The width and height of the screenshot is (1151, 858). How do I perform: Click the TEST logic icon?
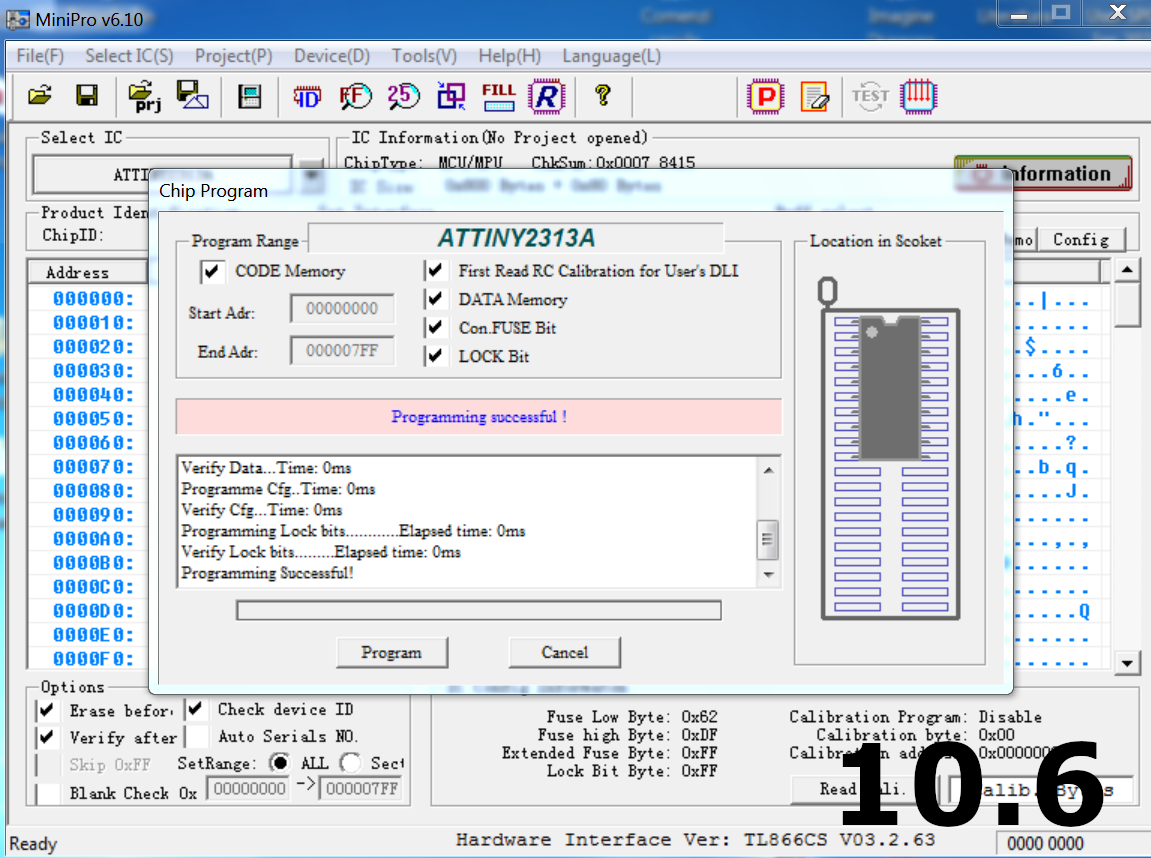[870, 96]
